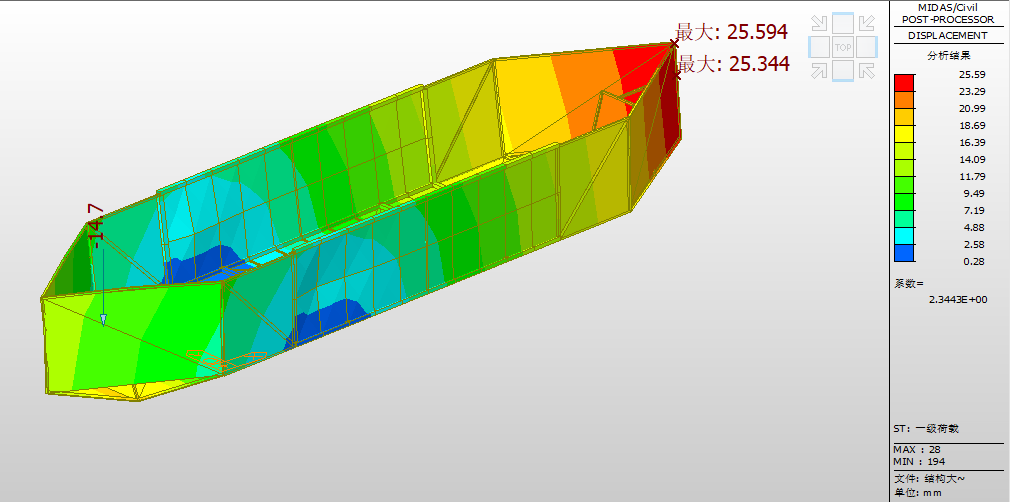The image size is (1012, 502).
Task: Click the -14.7 dimension annotation
Action: coord(96,225)
